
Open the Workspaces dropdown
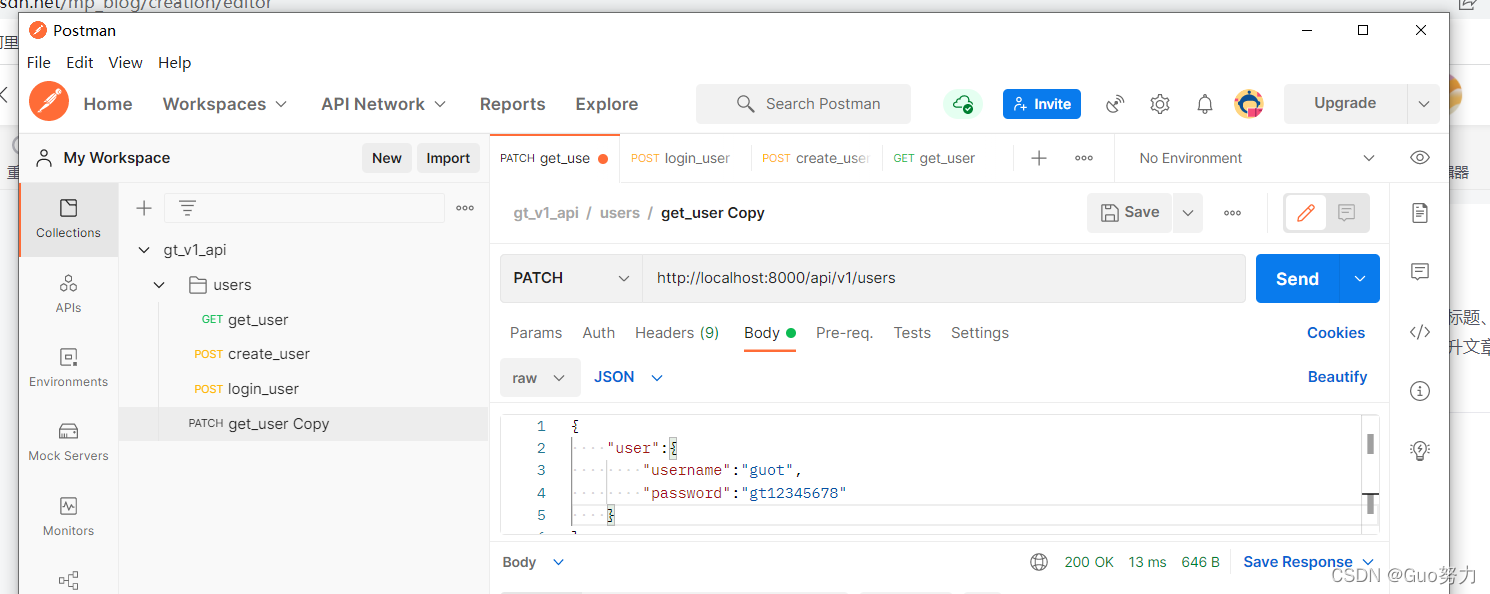(x=225, y=104)
